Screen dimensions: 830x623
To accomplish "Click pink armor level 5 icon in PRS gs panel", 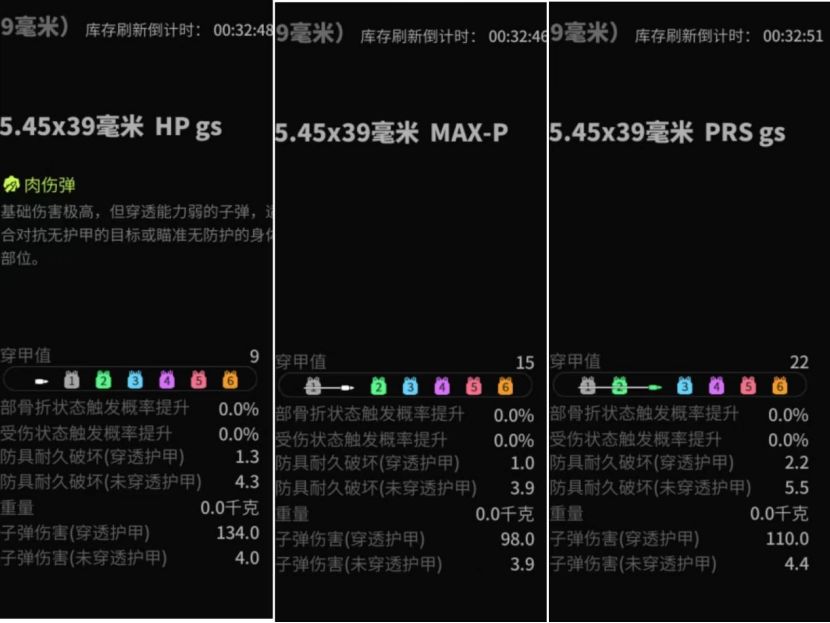I will (748, 386).
